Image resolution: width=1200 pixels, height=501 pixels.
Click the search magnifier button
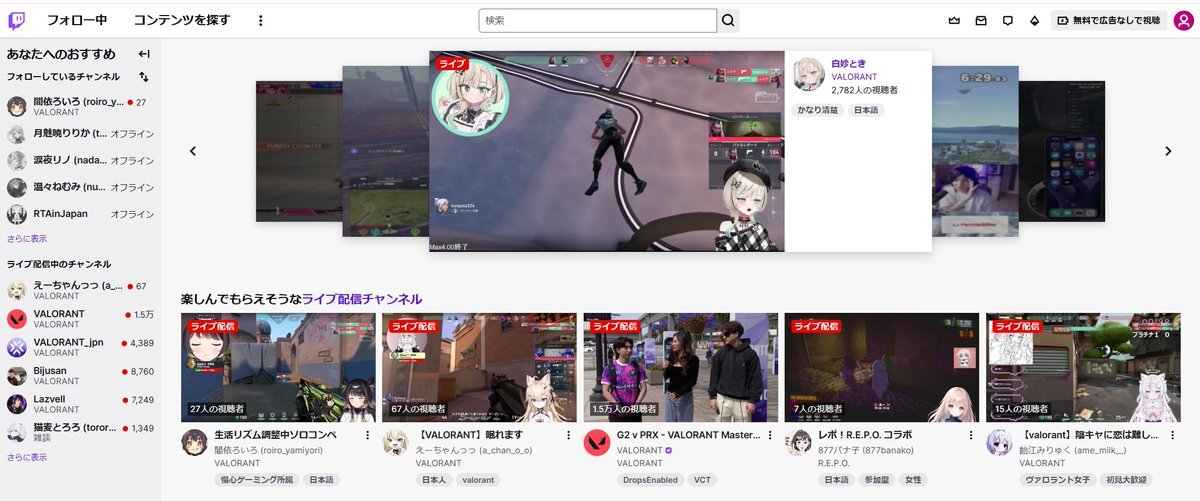728,20
